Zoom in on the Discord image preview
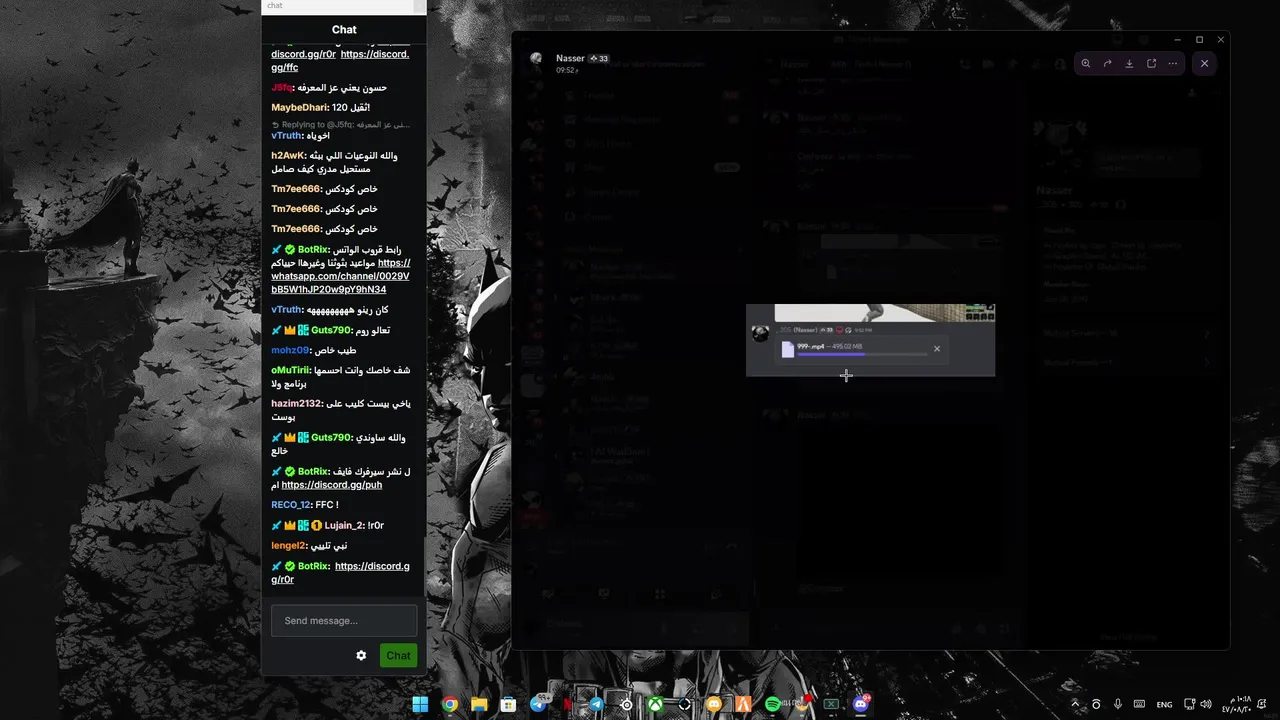The width and height of the screenshot is (1280, 720). click(1085, 63)
